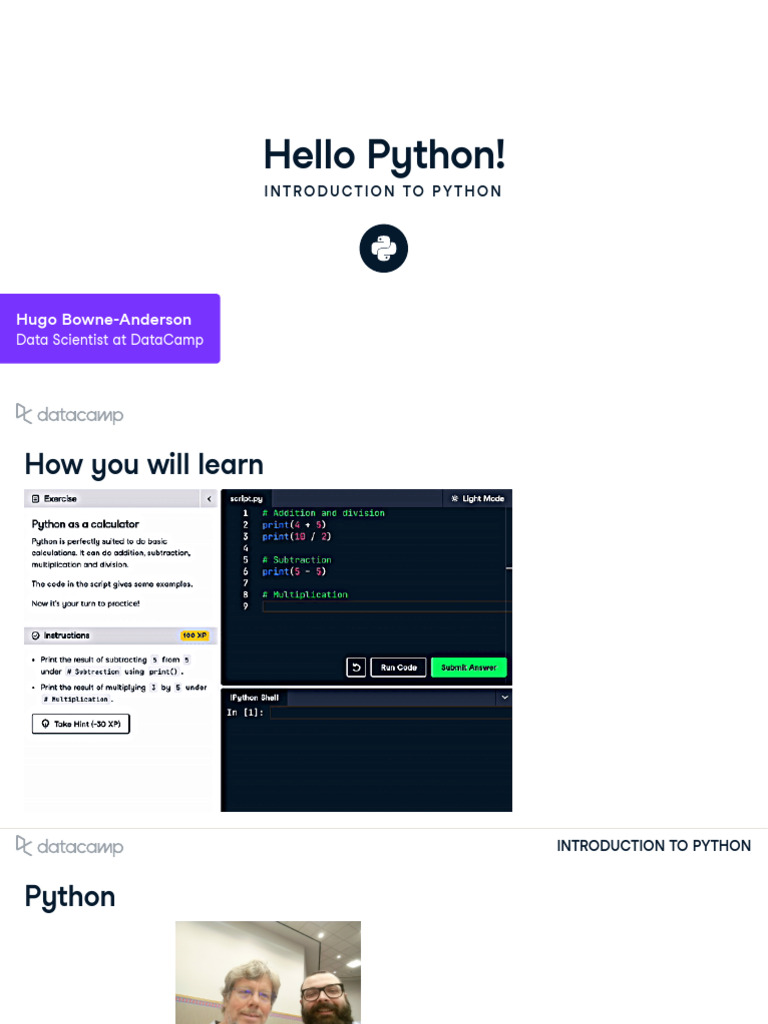Click the Instructions checkmark circle icon
Screen dimensions: 768x1024
(x=35, y=635)
